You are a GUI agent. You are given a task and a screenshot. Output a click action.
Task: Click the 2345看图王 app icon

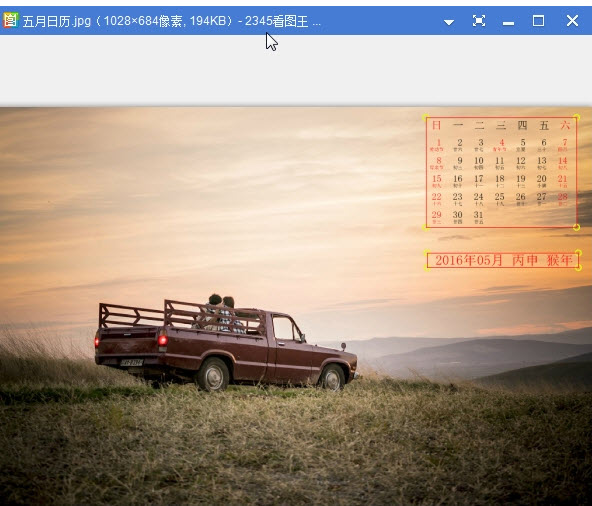pyautogui.click(x=10, y=20)
